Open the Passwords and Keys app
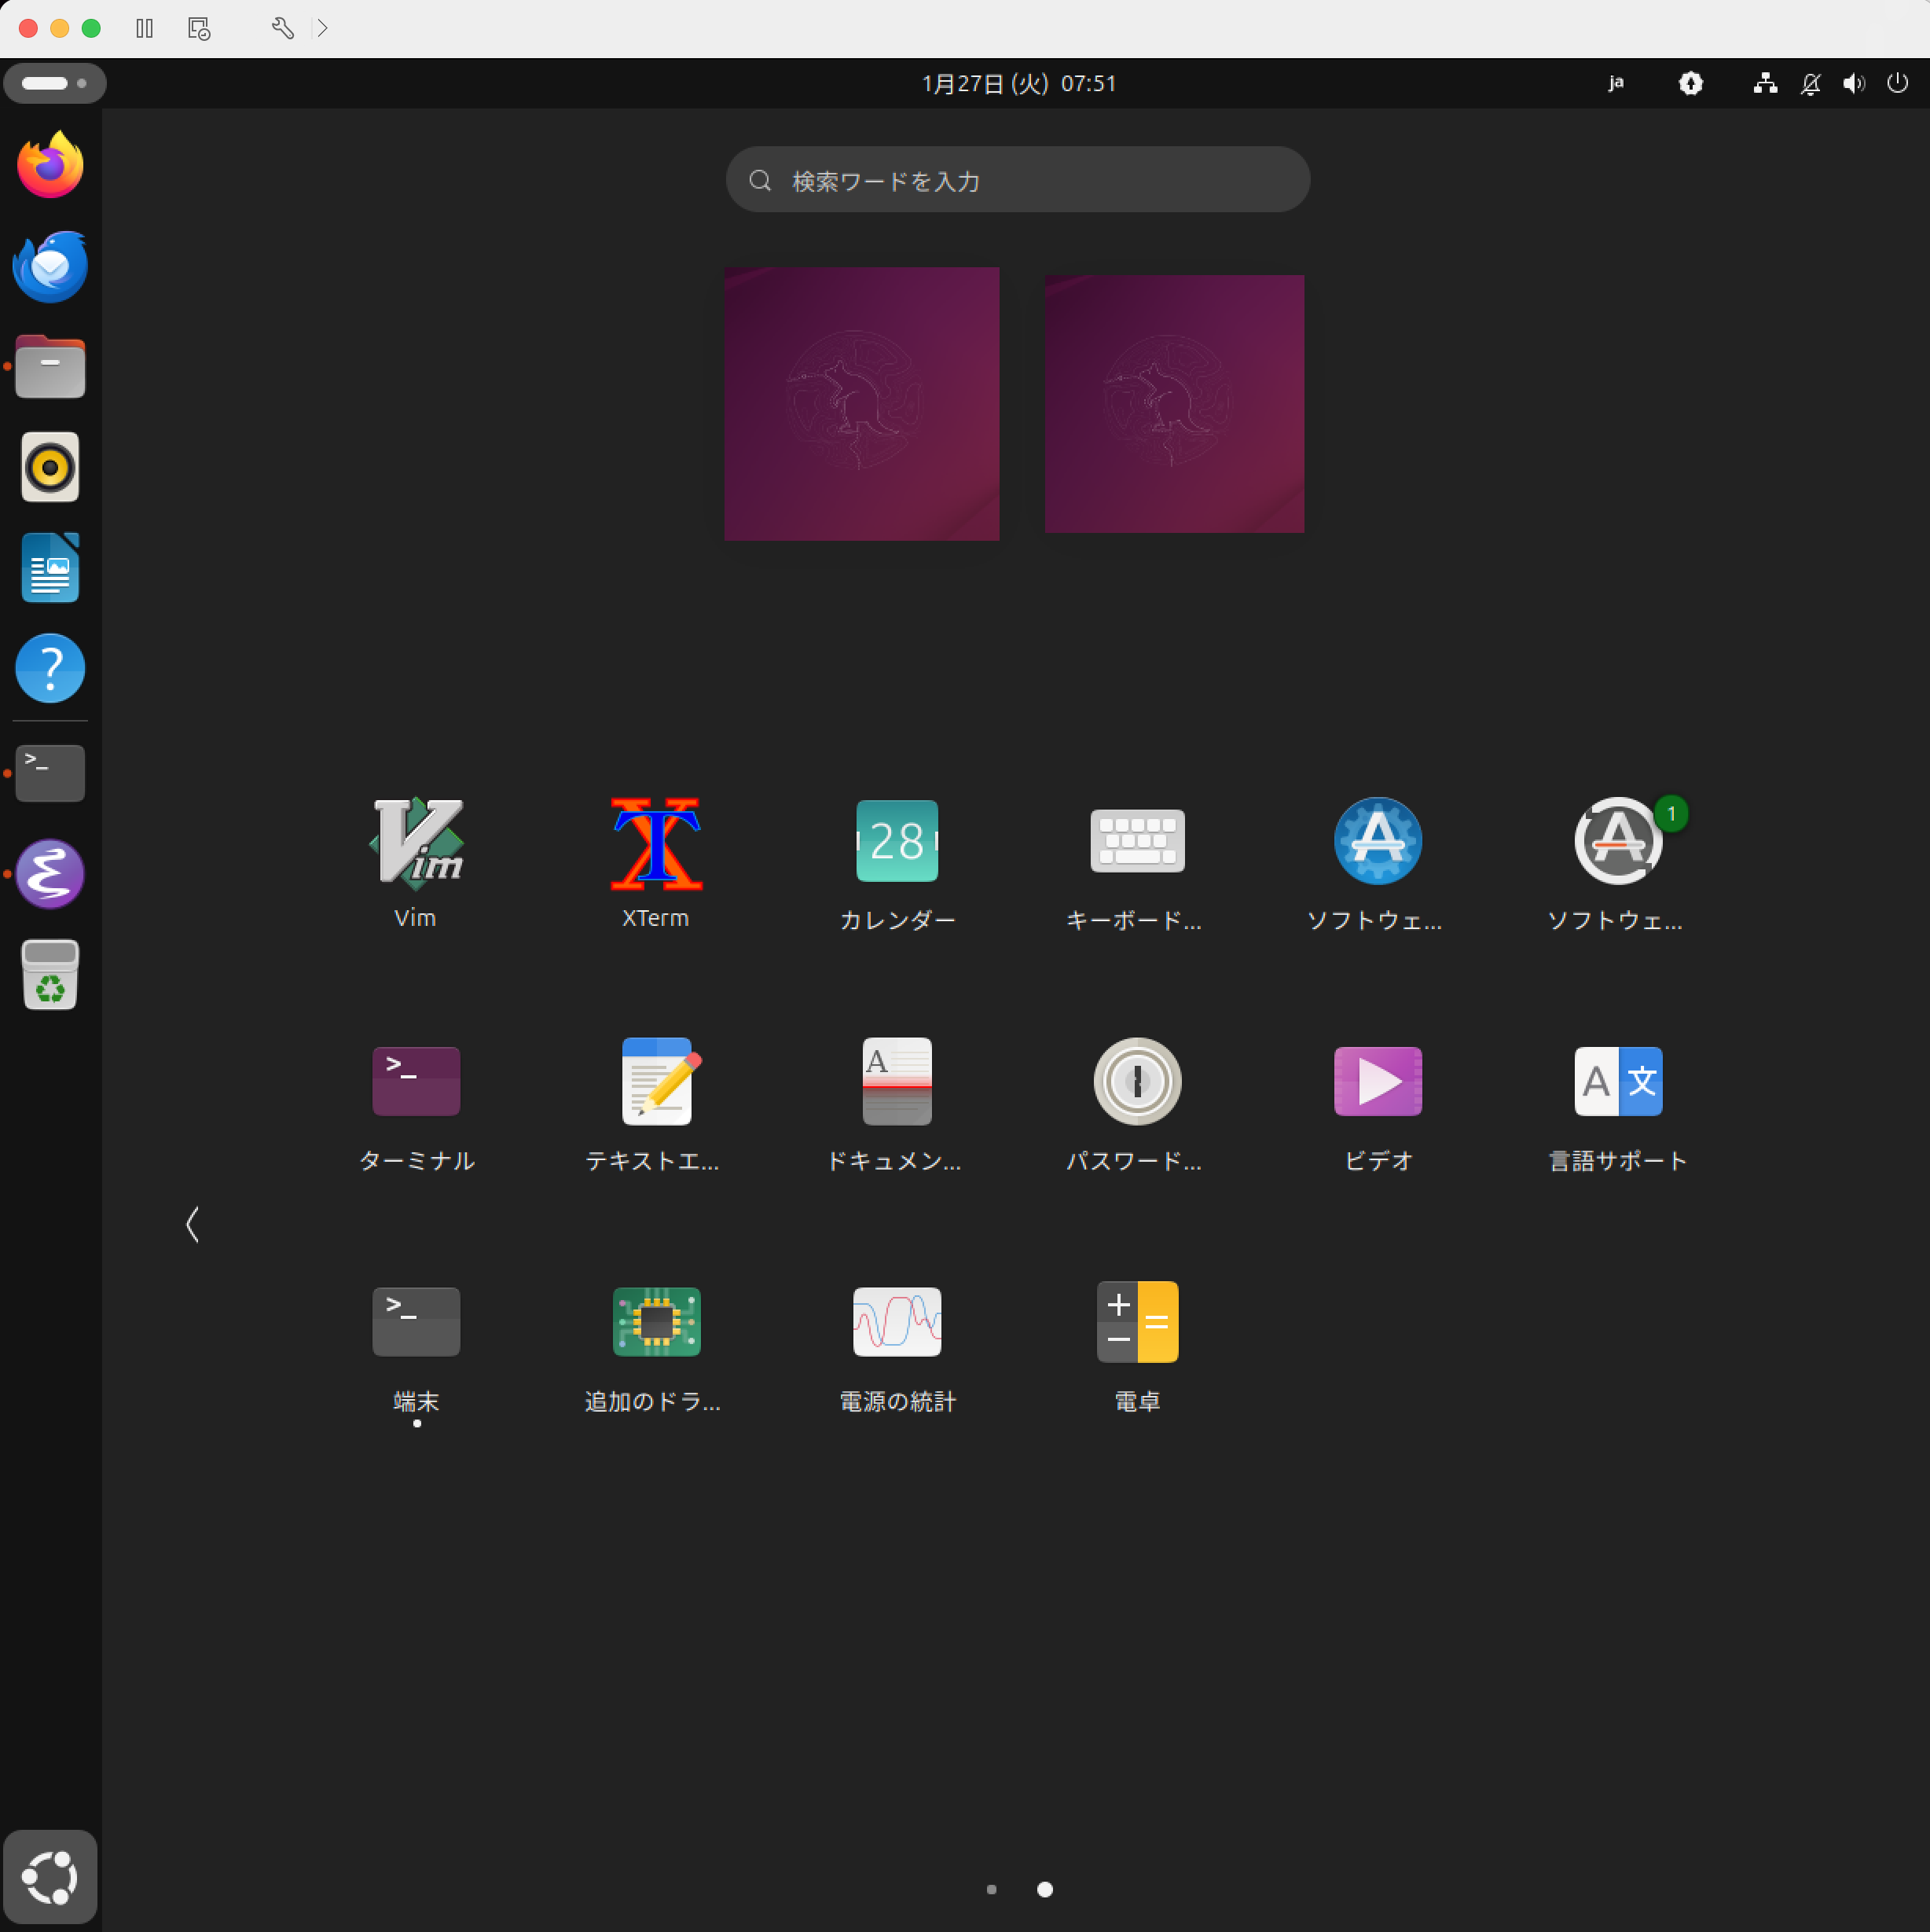Image resolution: width=1930 pixels, height=1932 pixels. (1137, 1082)
